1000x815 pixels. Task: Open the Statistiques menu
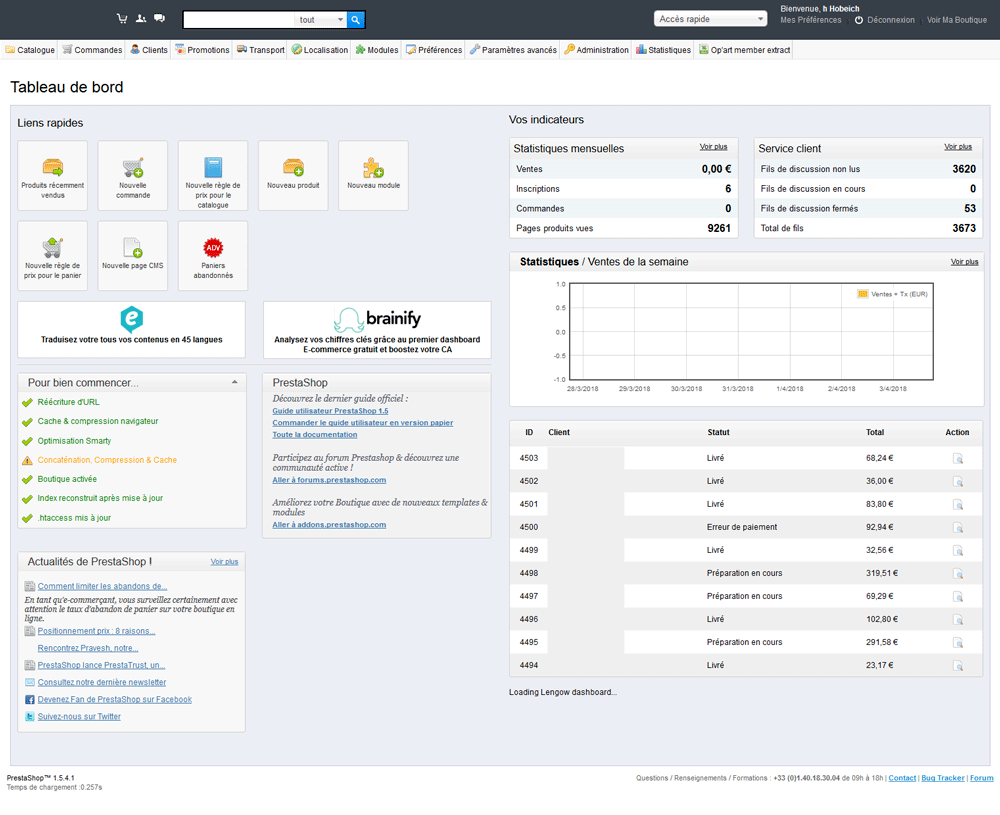(663, 50)
